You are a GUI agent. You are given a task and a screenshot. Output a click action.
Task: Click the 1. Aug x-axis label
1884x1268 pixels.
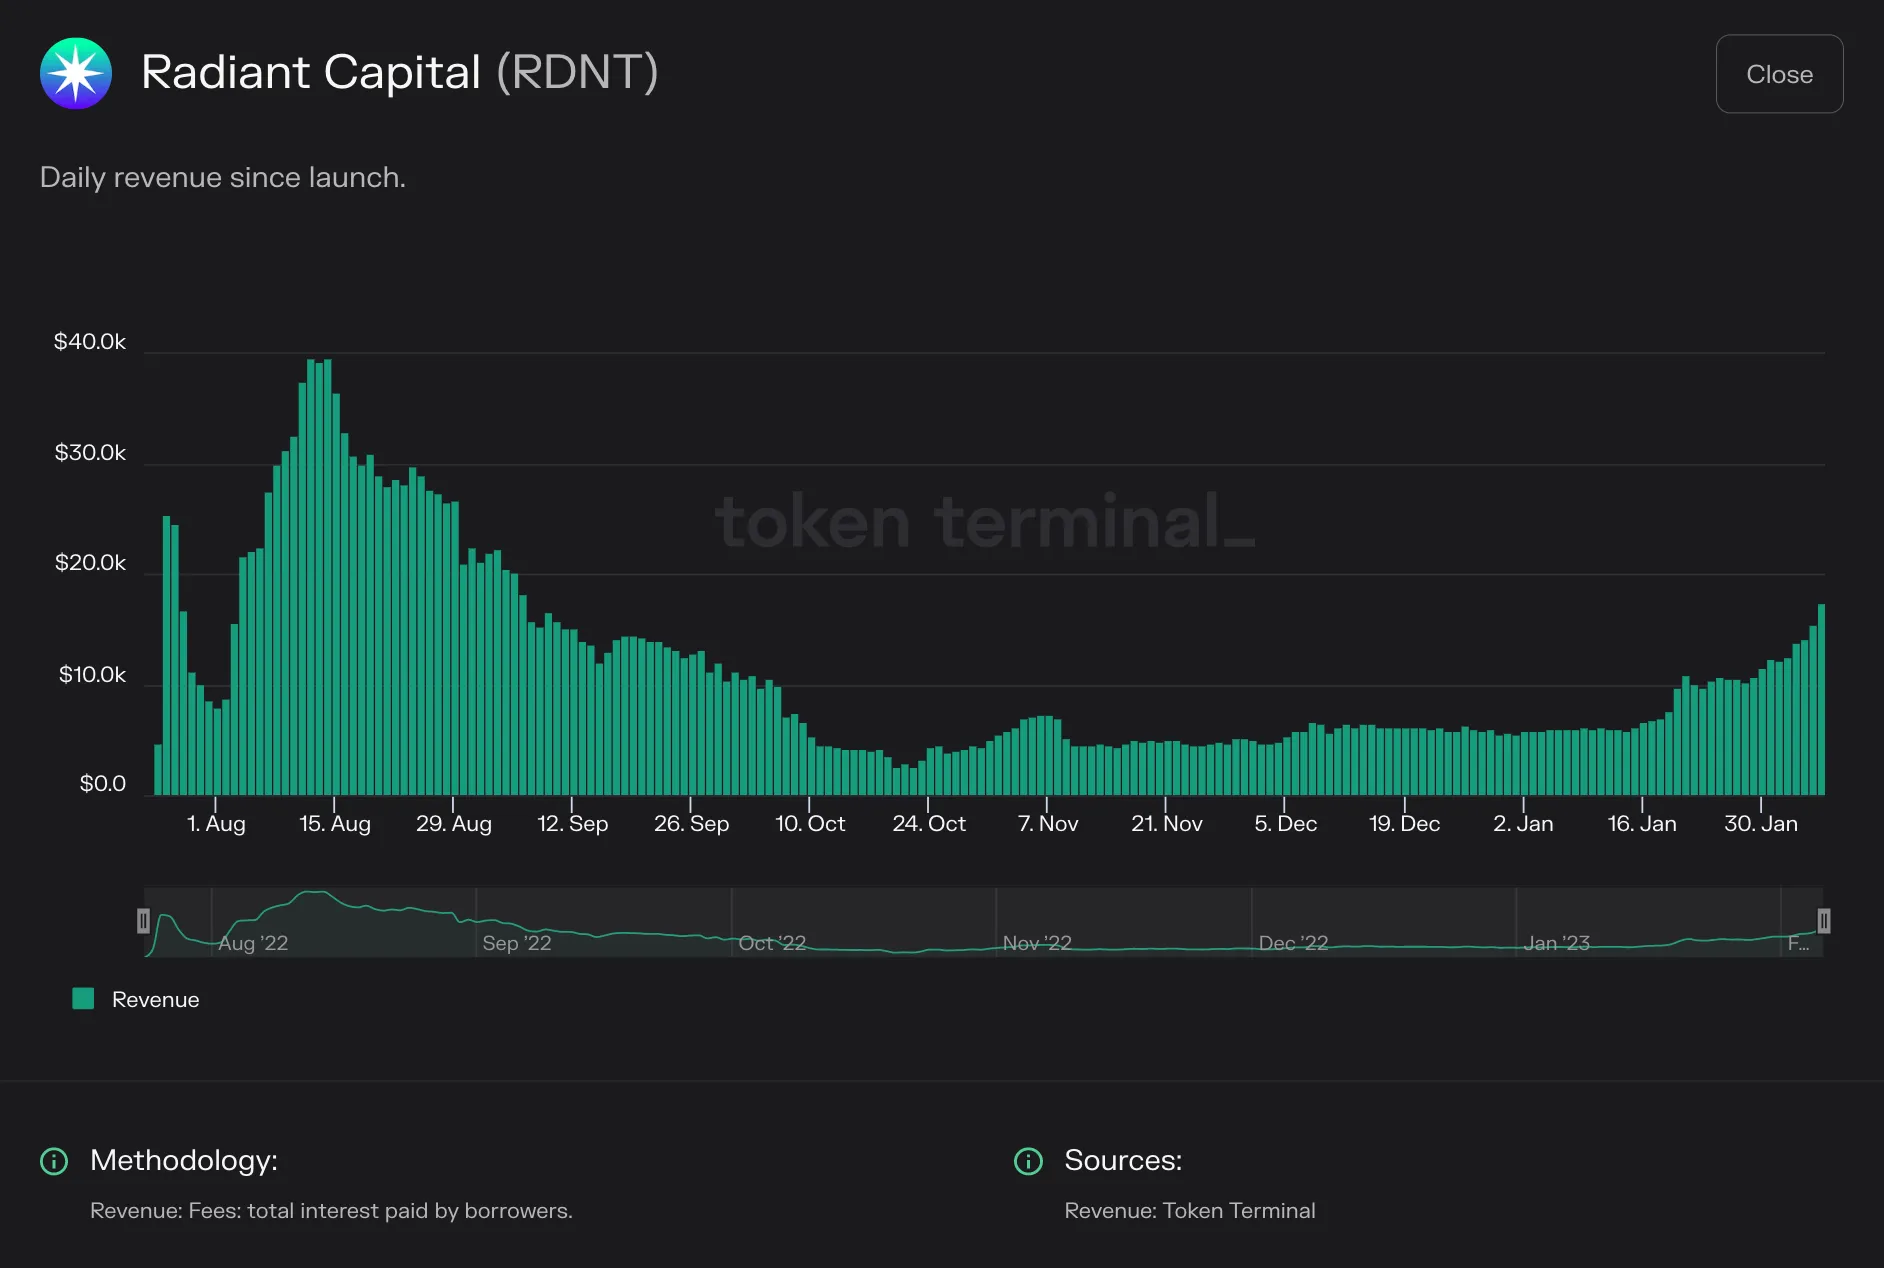click(x=216, y=823)
